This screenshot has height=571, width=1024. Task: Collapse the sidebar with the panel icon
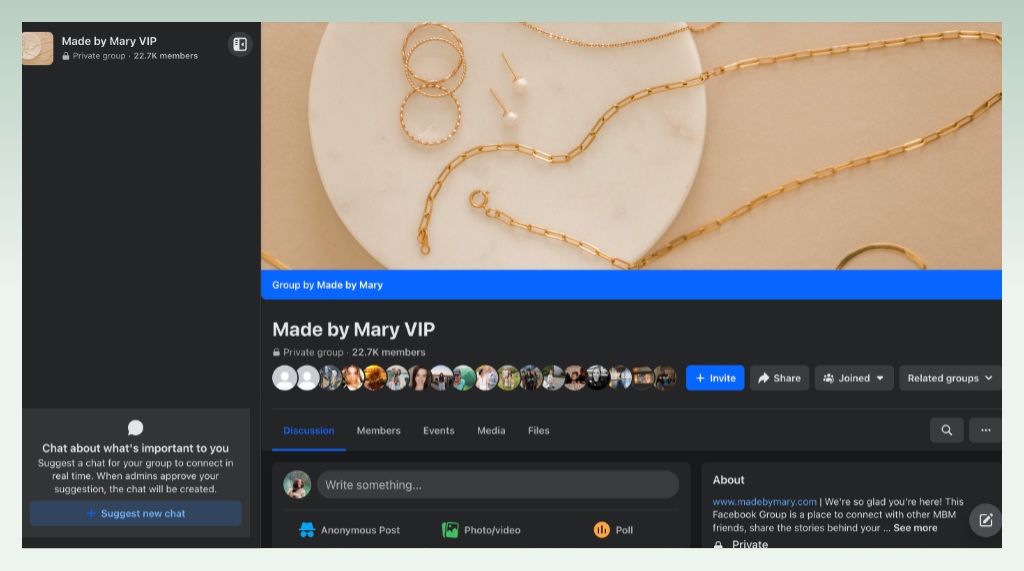(240, 44)
